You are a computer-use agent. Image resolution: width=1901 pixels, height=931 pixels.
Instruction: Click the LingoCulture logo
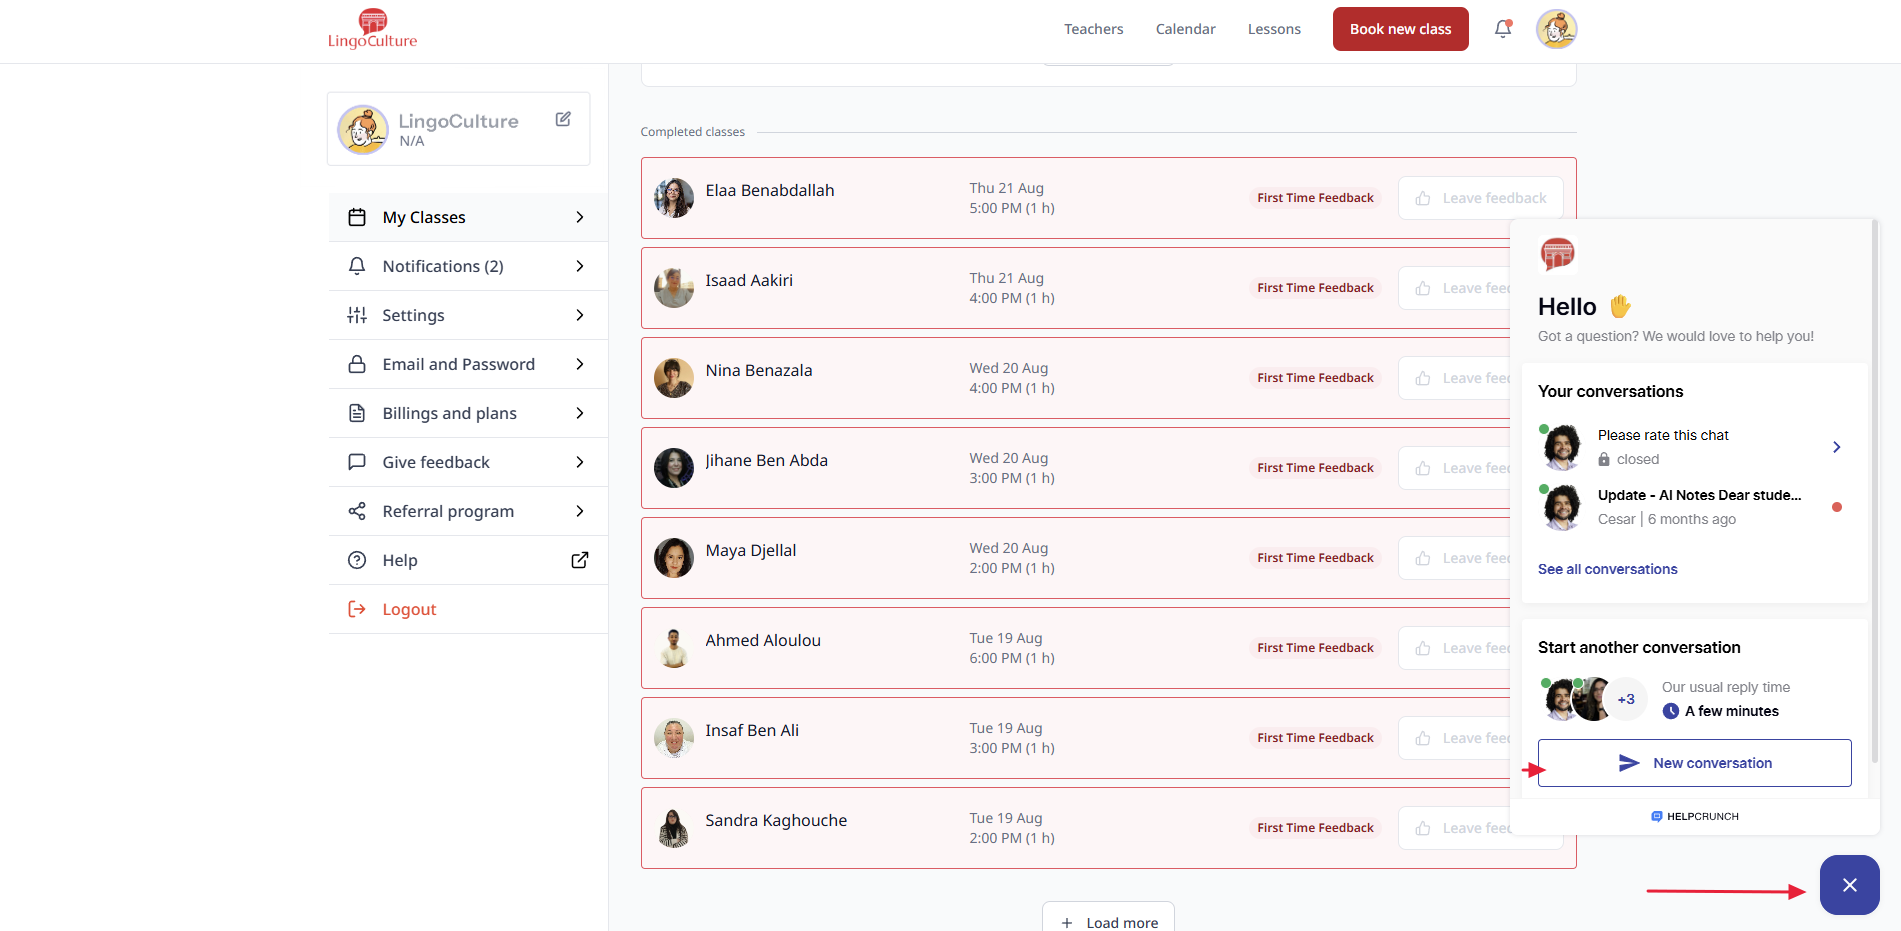tap(372, 29)
